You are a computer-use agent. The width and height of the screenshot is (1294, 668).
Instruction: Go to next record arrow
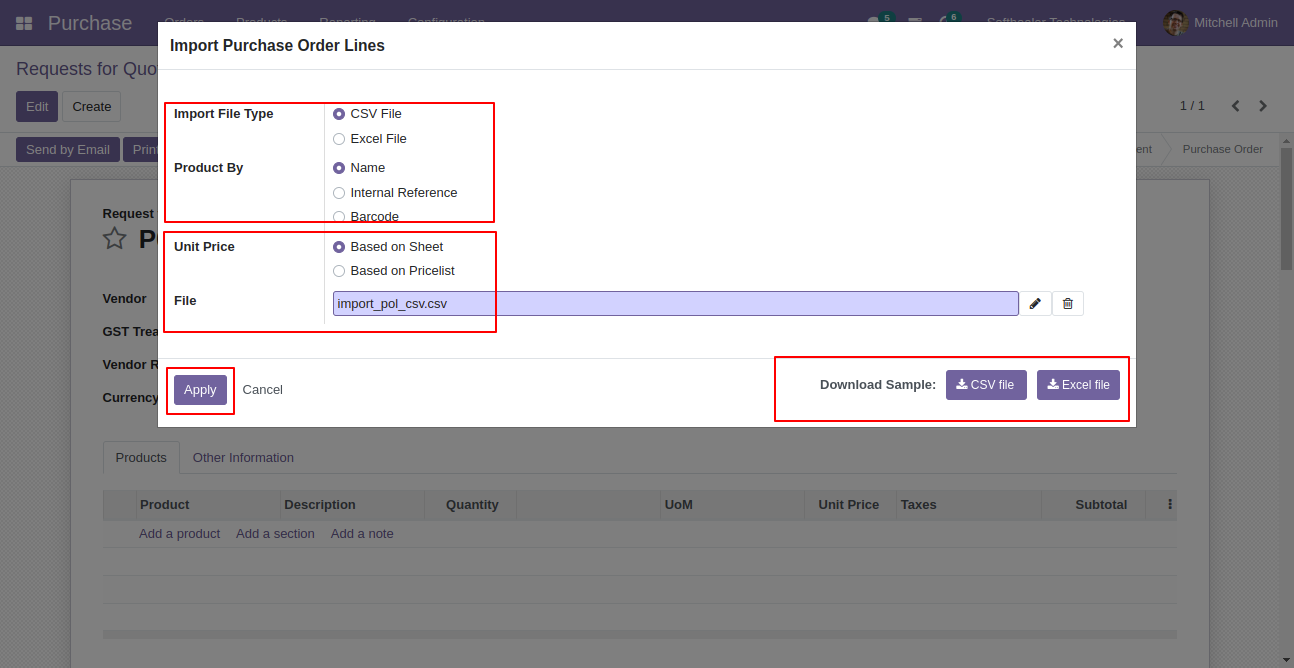(1263, 106)
